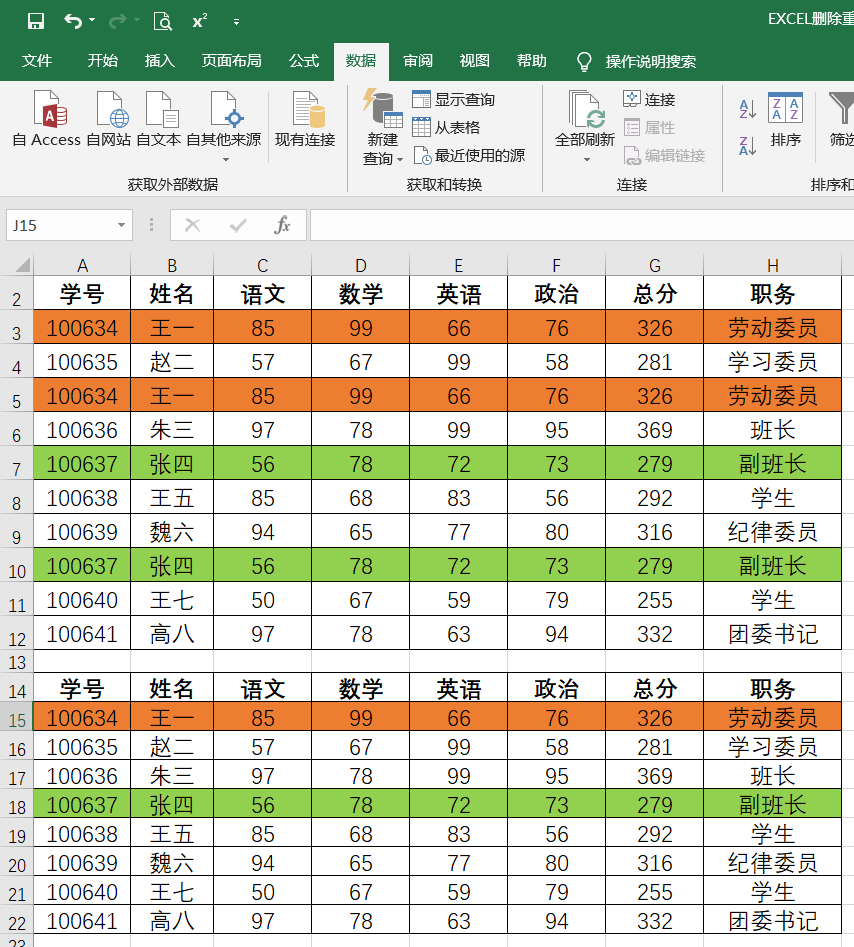Click the 编辑链接 button
The image size is (854, 947).
[x=664, y=155]
